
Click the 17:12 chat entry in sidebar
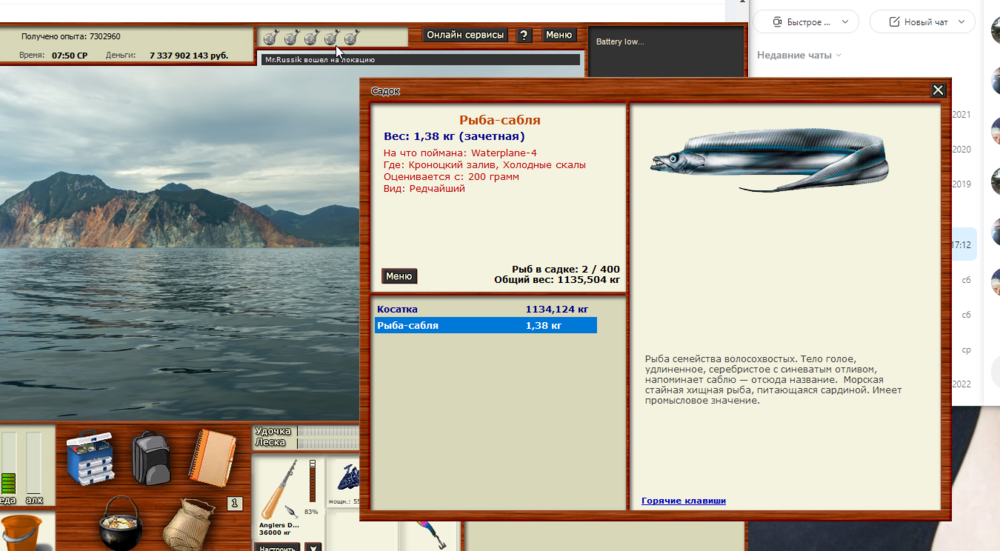point(963,245)
